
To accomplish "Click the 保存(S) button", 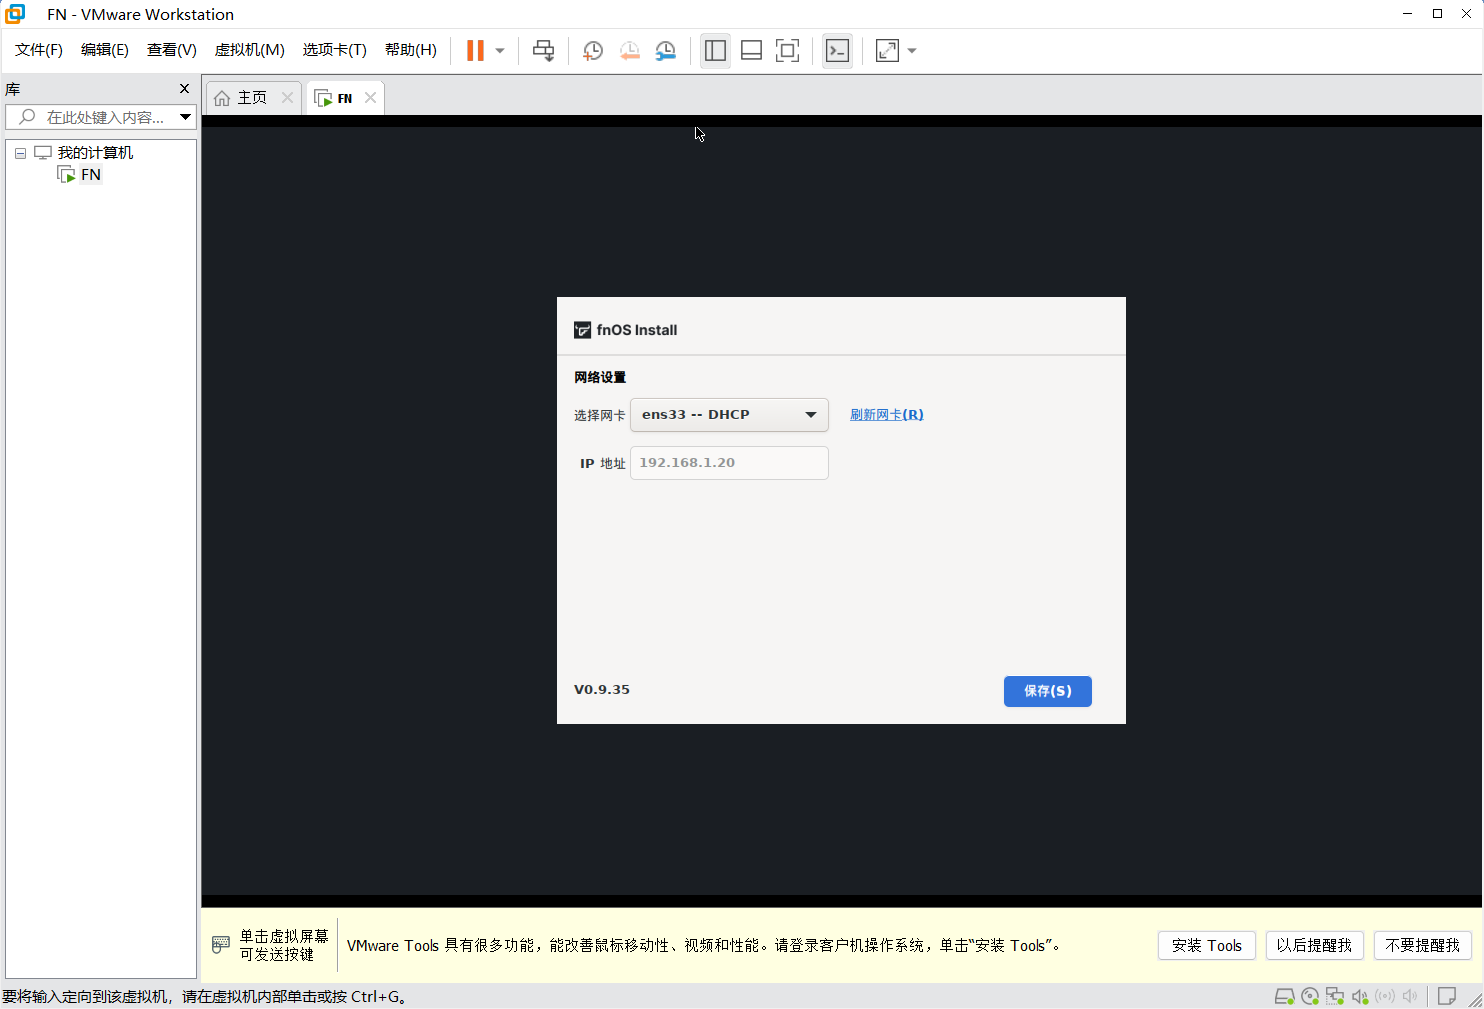I will pos(1047,691).
